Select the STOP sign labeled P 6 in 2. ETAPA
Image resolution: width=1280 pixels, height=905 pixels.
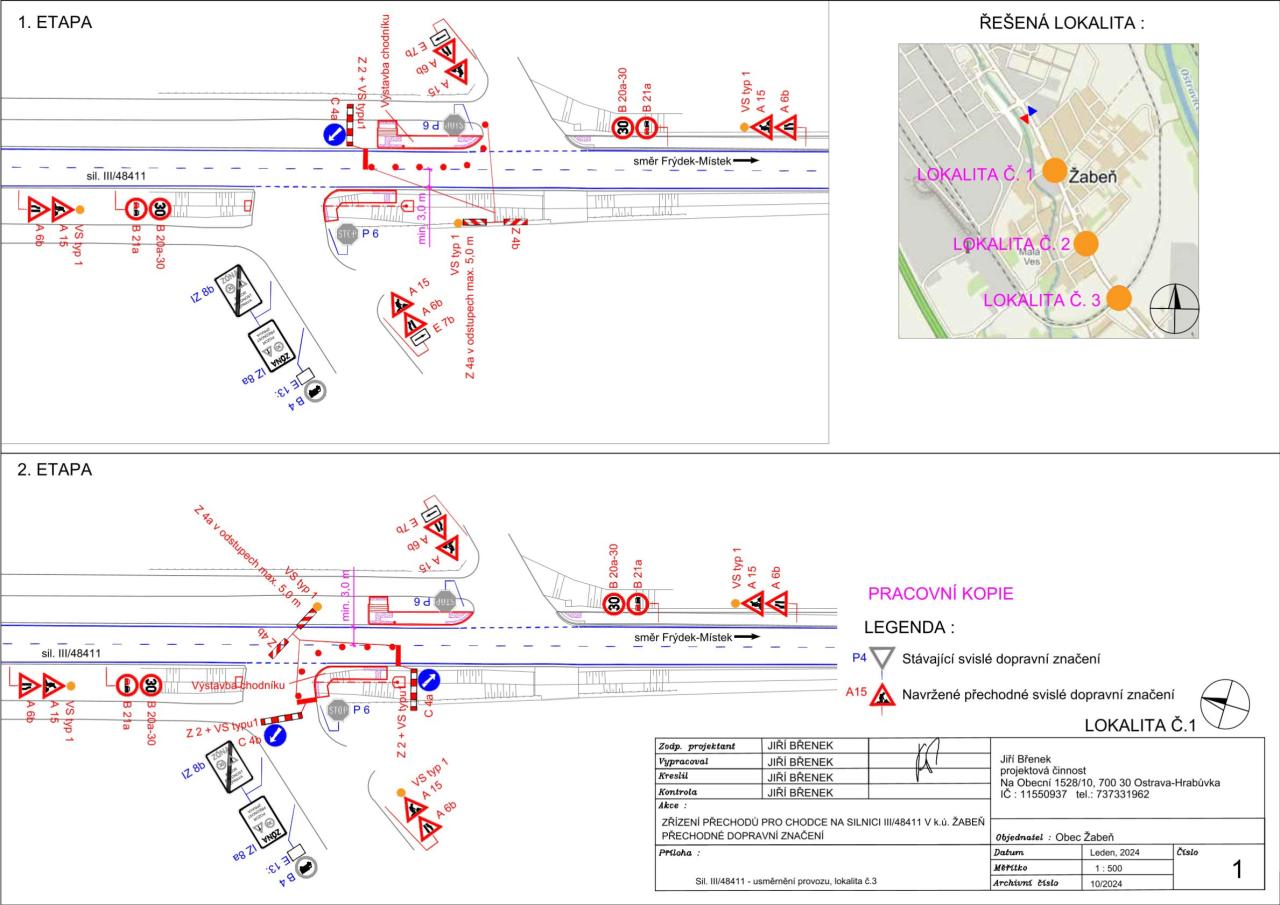coord(340,710)
